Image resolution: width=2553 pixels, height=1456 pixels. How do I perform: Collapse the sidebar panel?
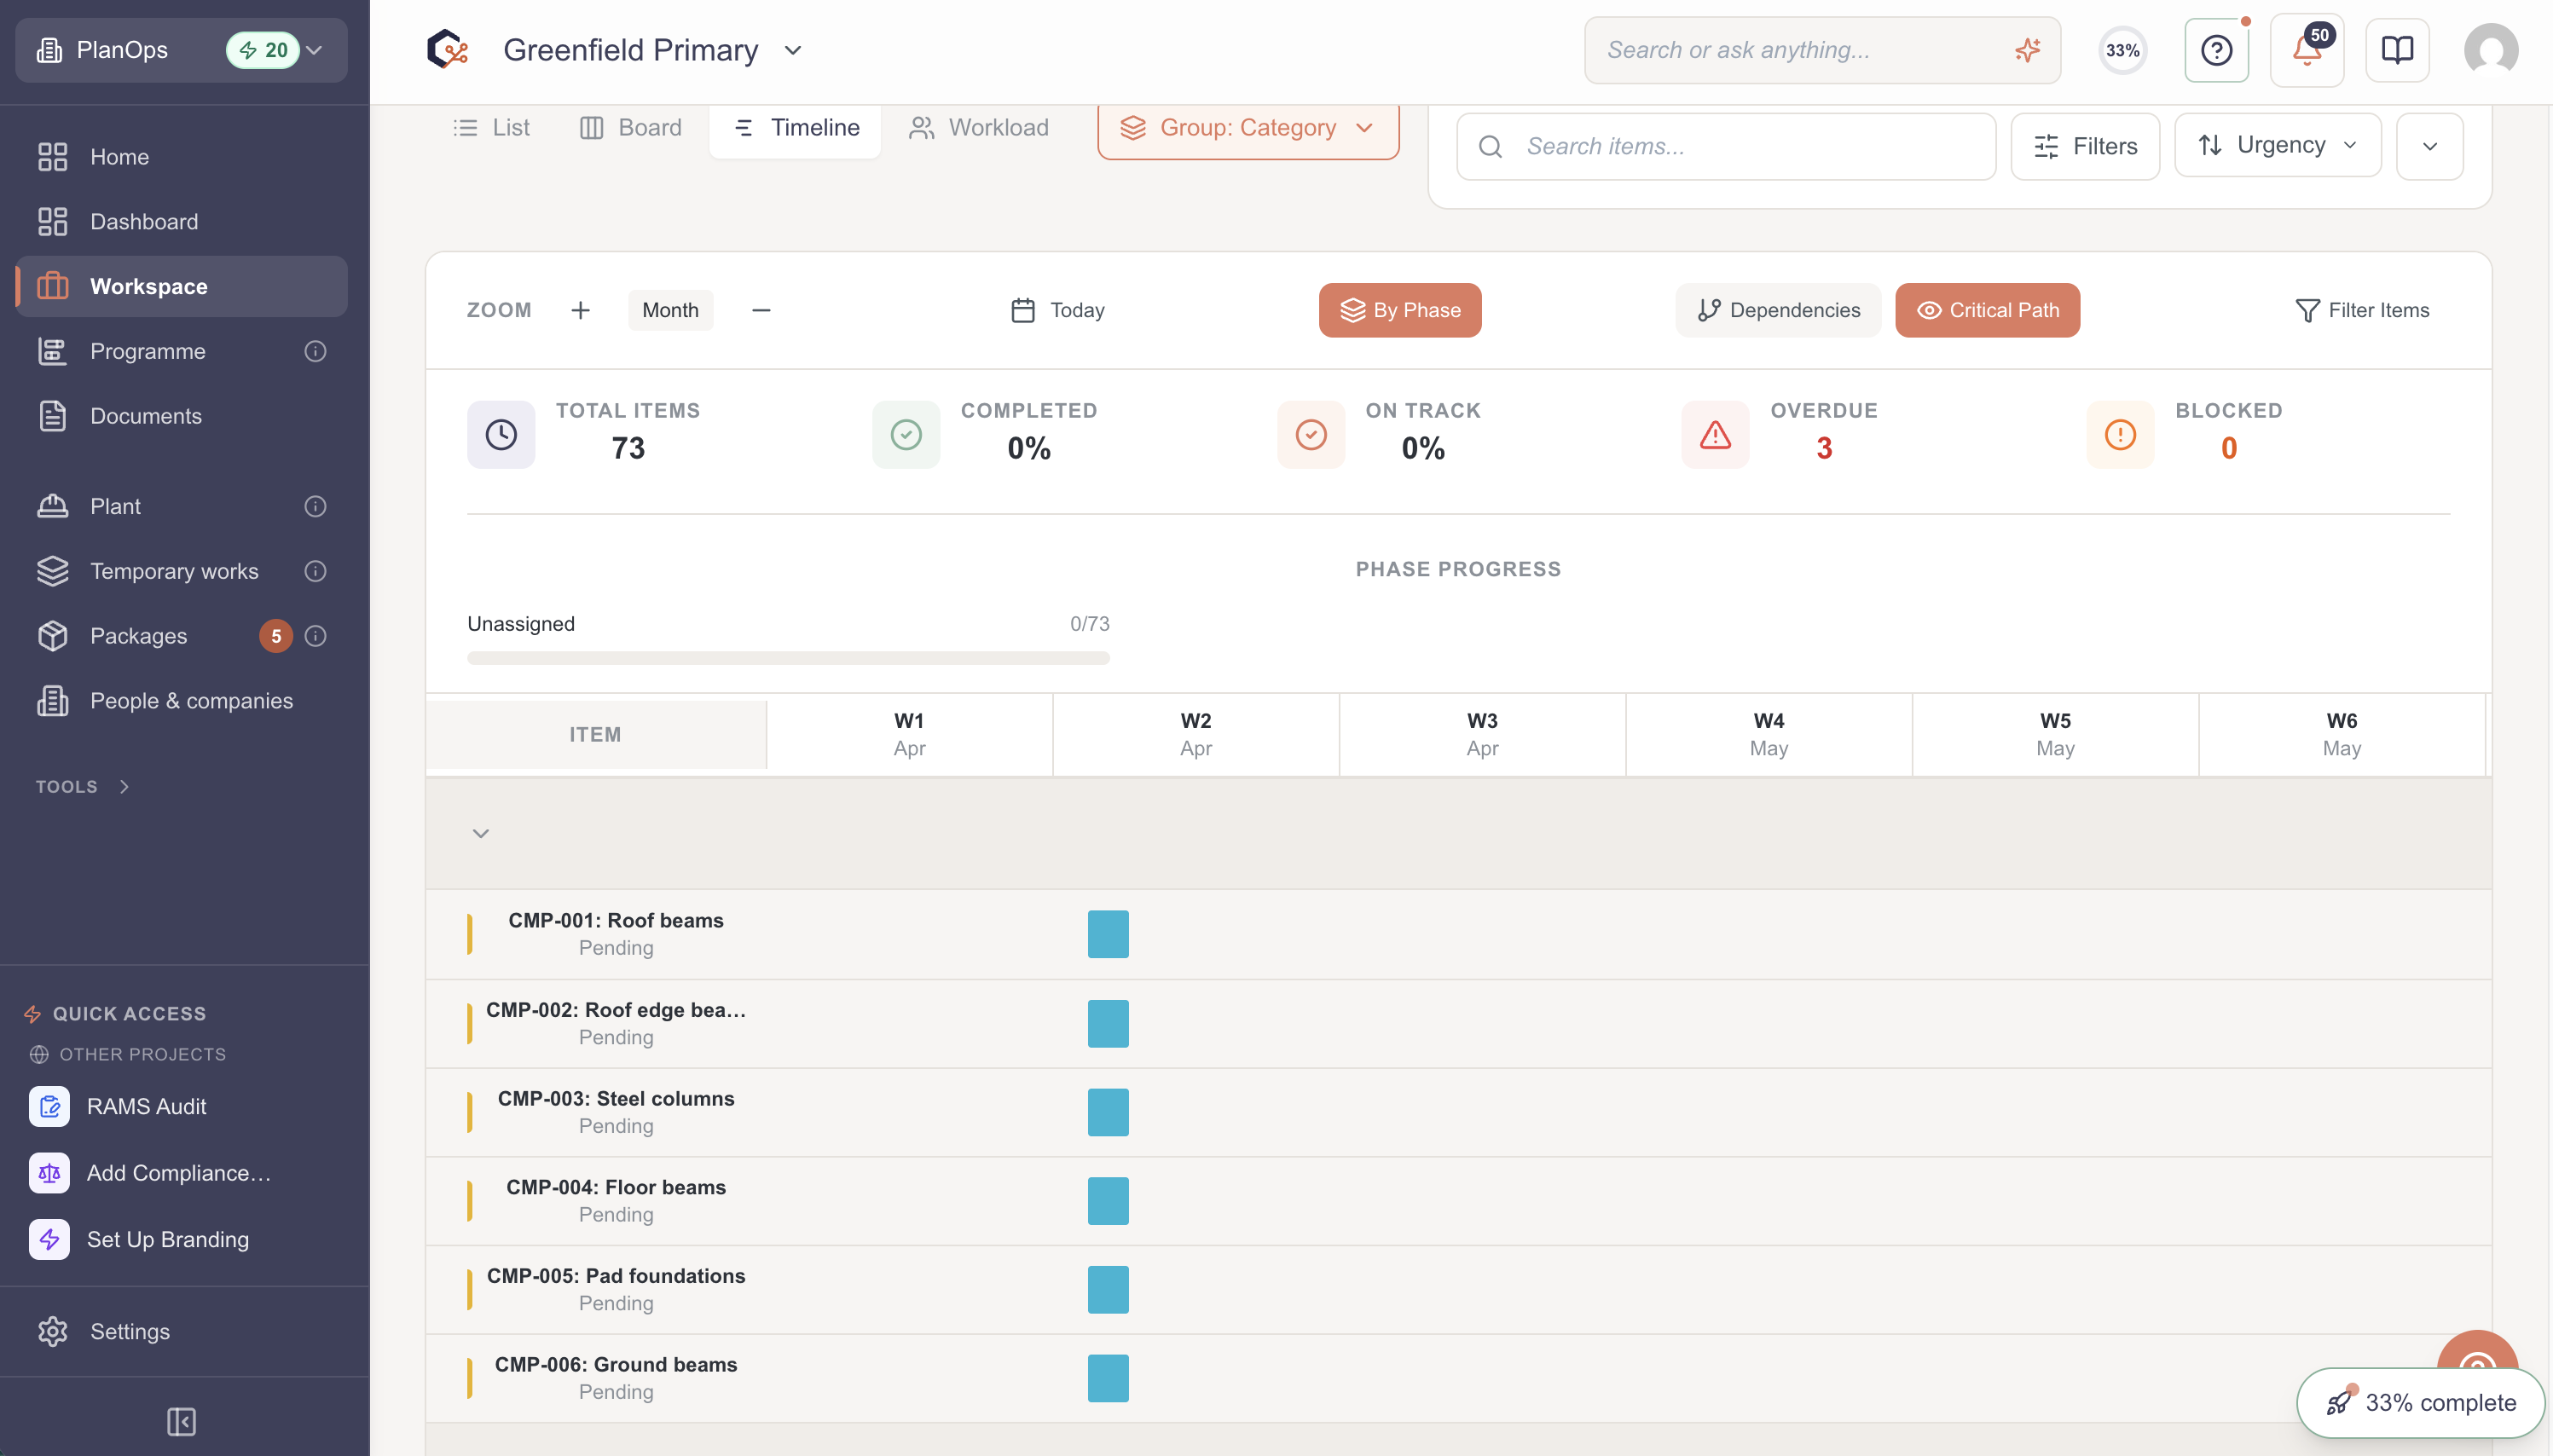[x=181, y=1421]
